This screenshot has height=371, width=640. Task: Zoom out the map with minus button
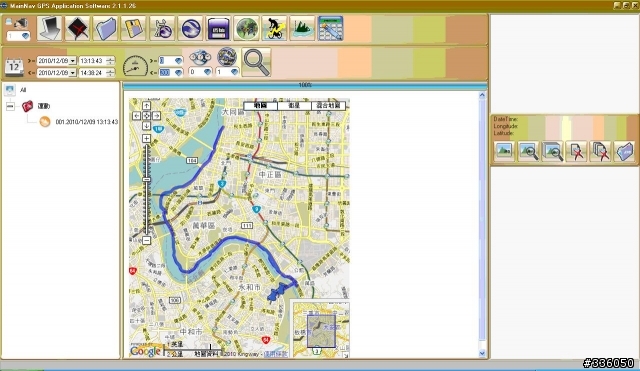(146, 240)
